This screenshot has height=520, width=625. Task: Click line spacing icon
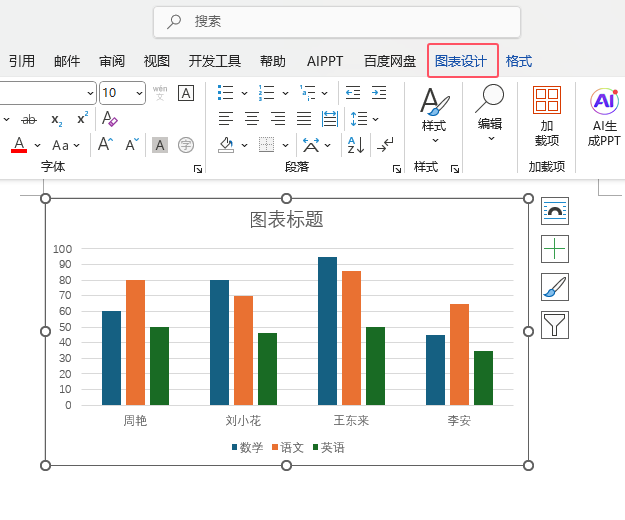point(358,119)
